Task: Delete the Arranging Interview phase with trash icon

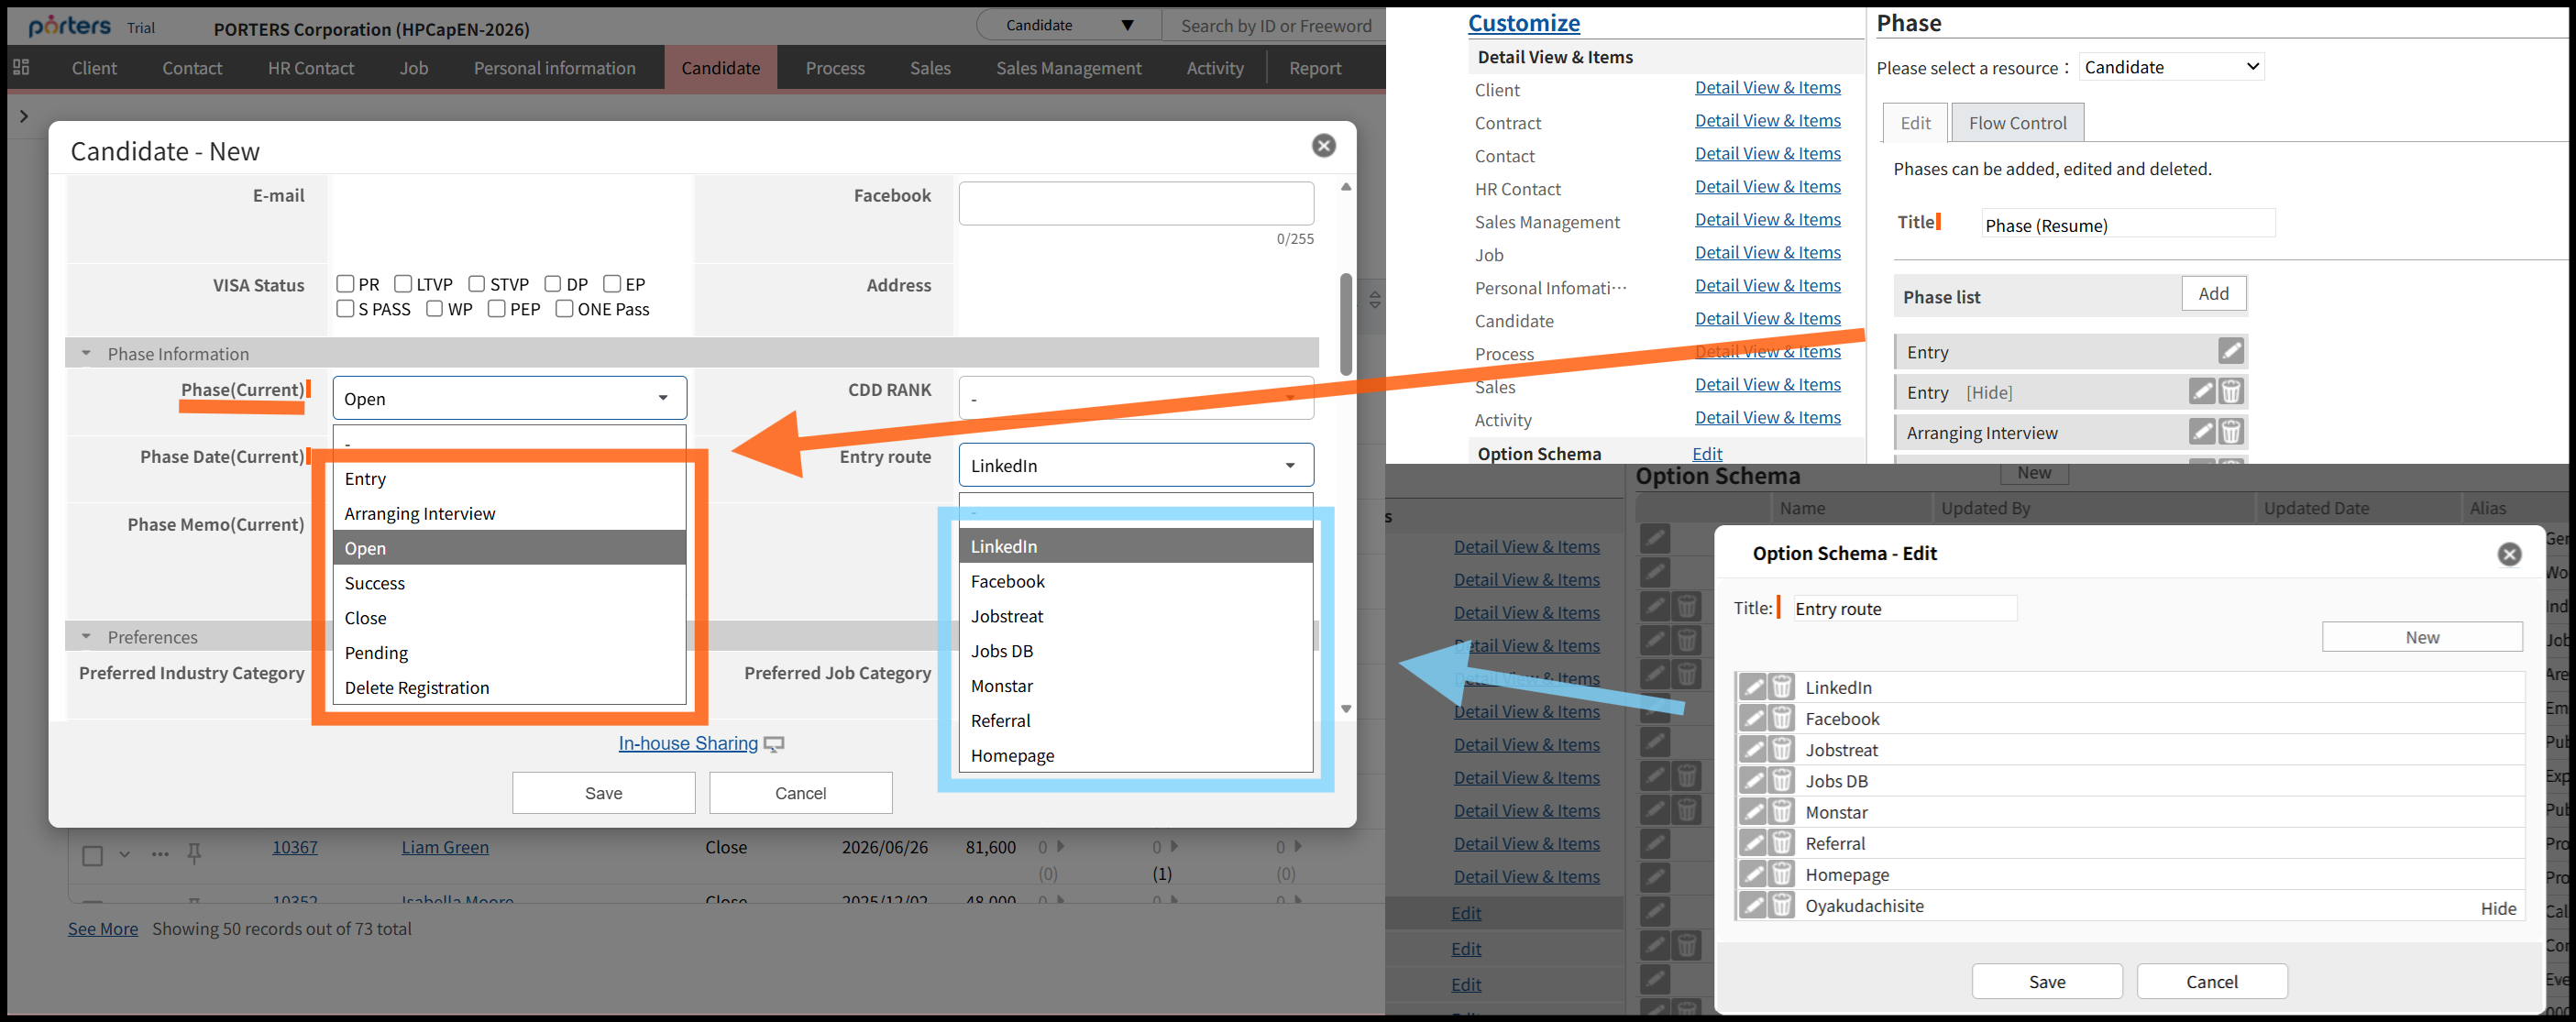Action: 2231,432
